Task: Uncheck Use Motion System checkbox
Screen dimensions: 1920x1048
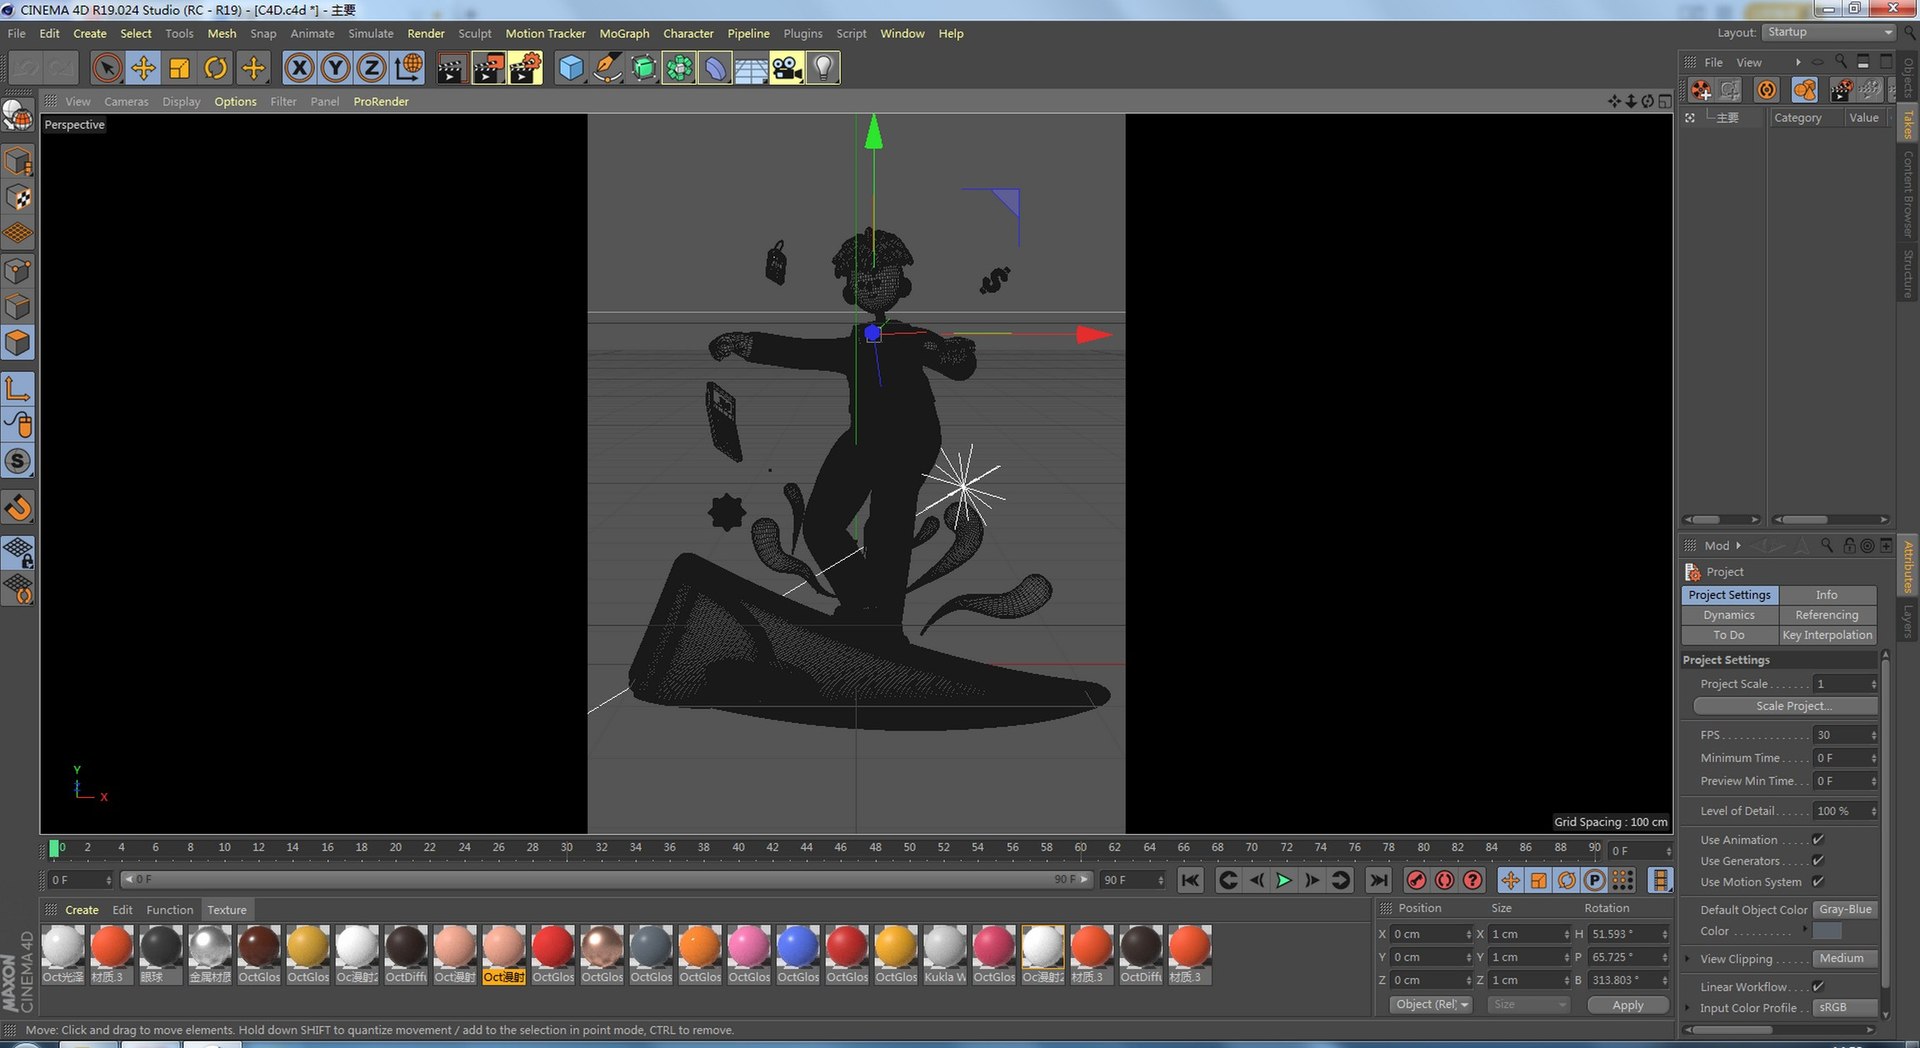Action: [x=1818, y=882]
